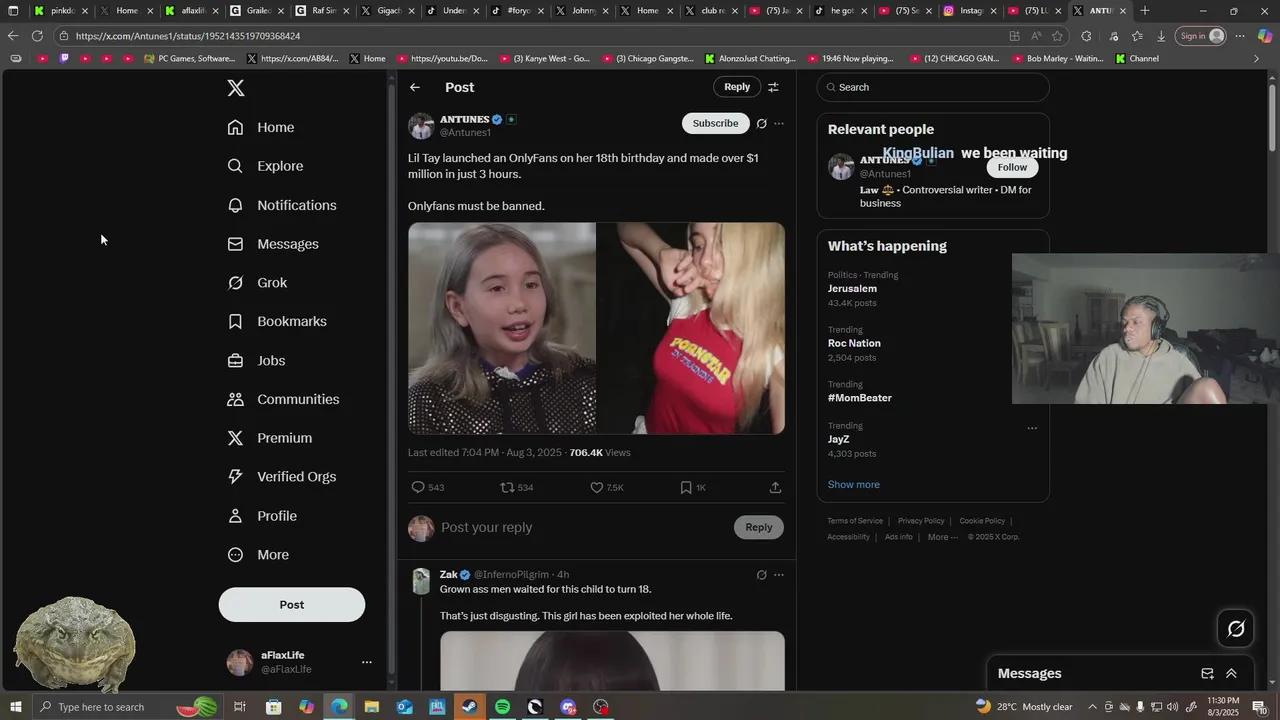
Task: Open account menu dots next to aFlaxLife
Action: click(366, 662)
